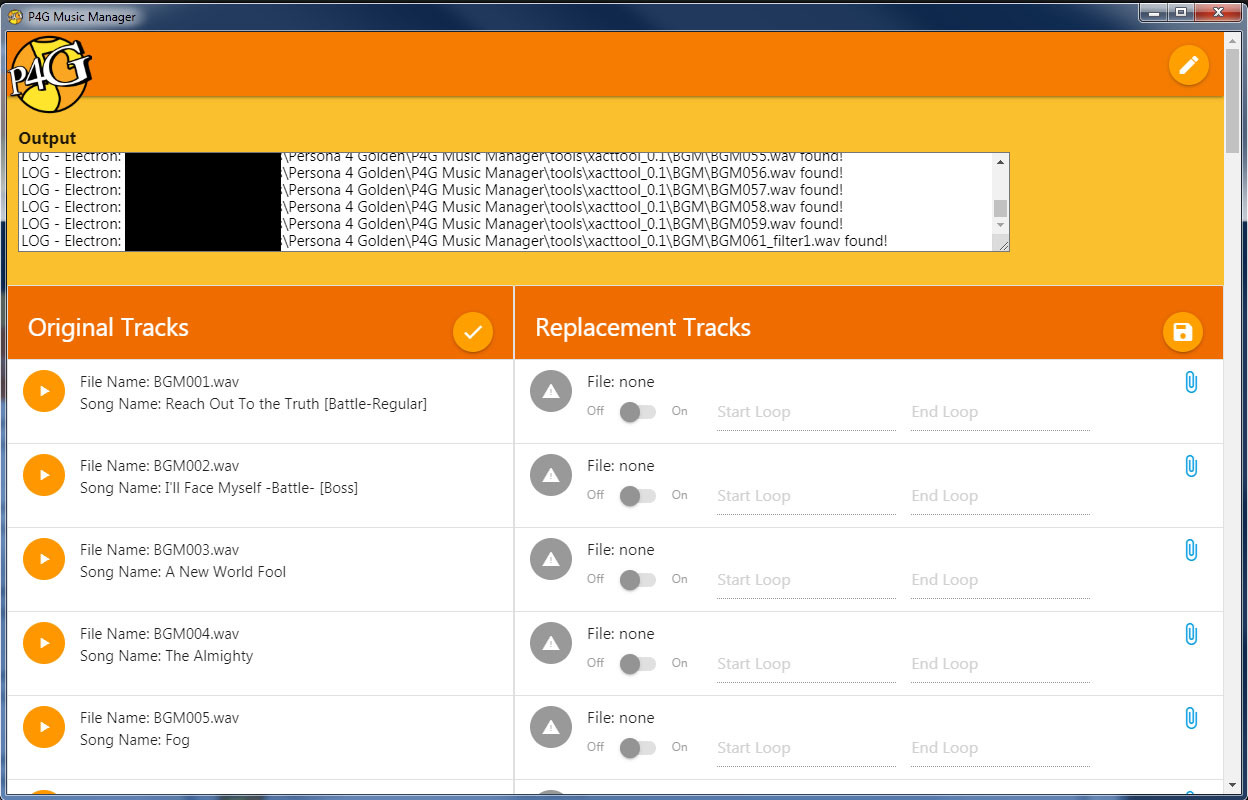Screen dimensions: 1248x800
Task: Click the P4G Music Manager title bar icon
Action: tap(15, 16)
